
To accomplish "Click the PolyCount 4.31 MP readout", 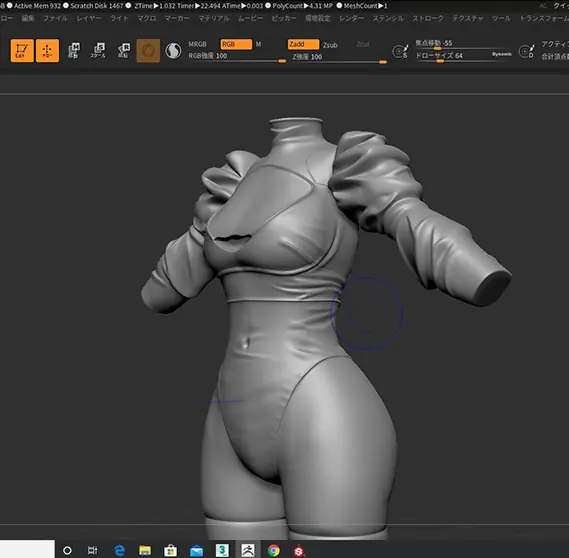I will click(x=302, y=6).
